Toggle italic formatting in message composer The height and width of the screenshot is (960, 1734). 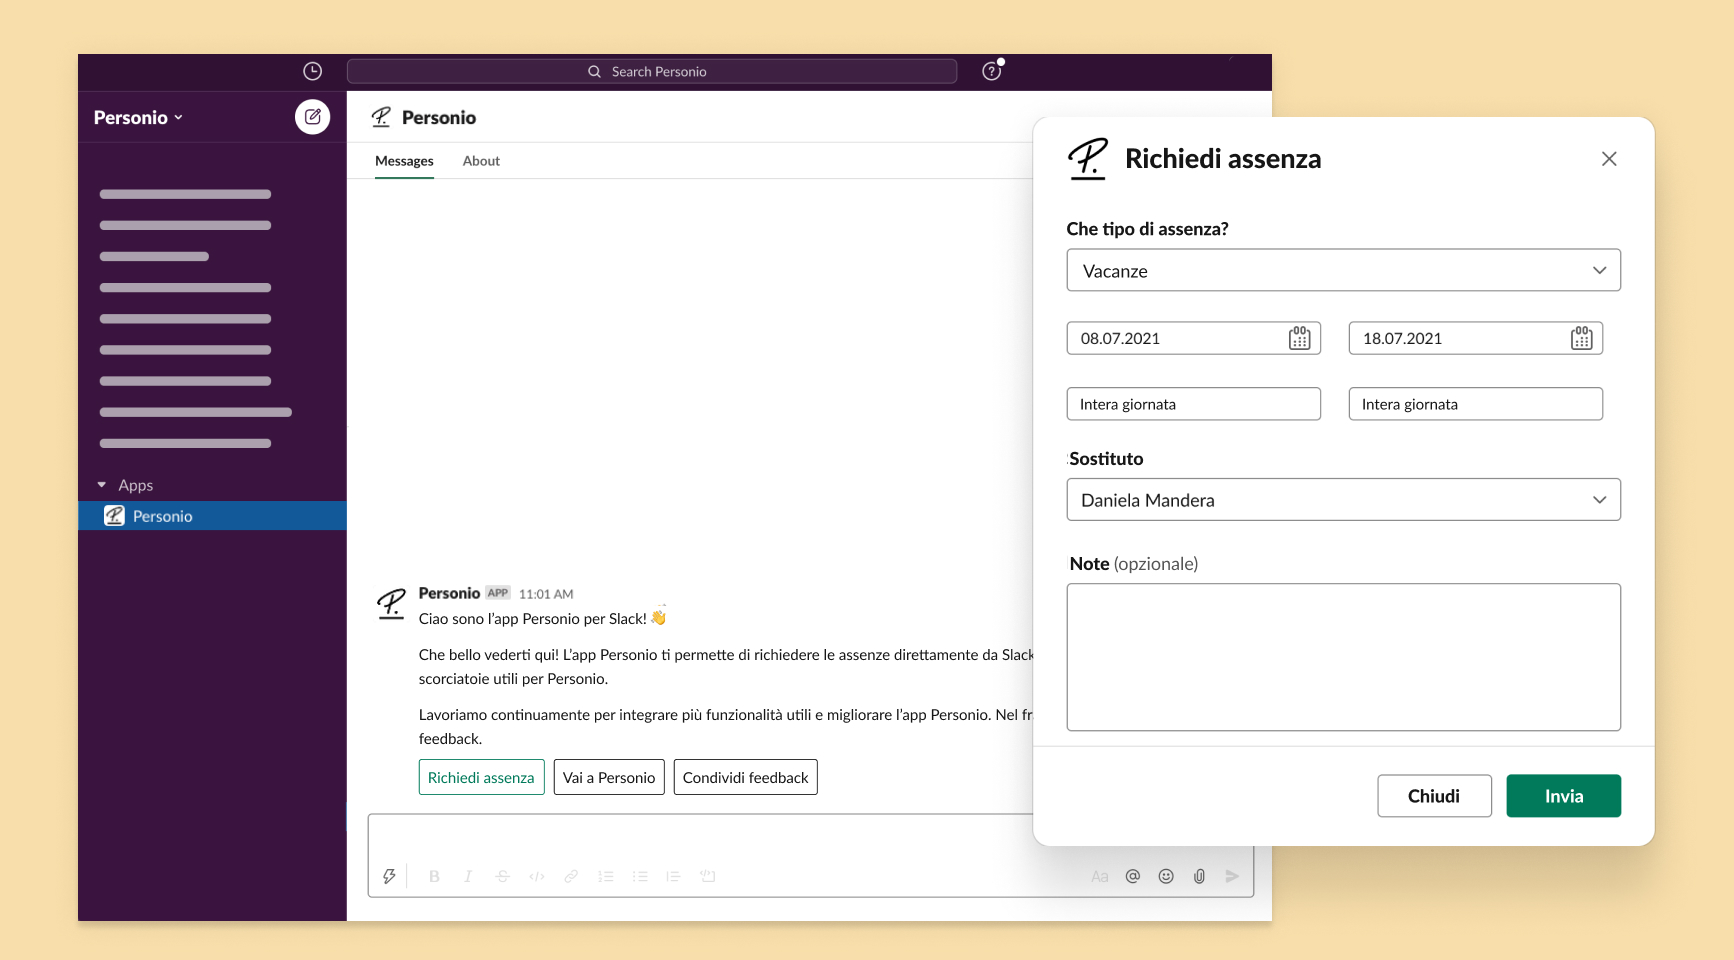(467, 876)
